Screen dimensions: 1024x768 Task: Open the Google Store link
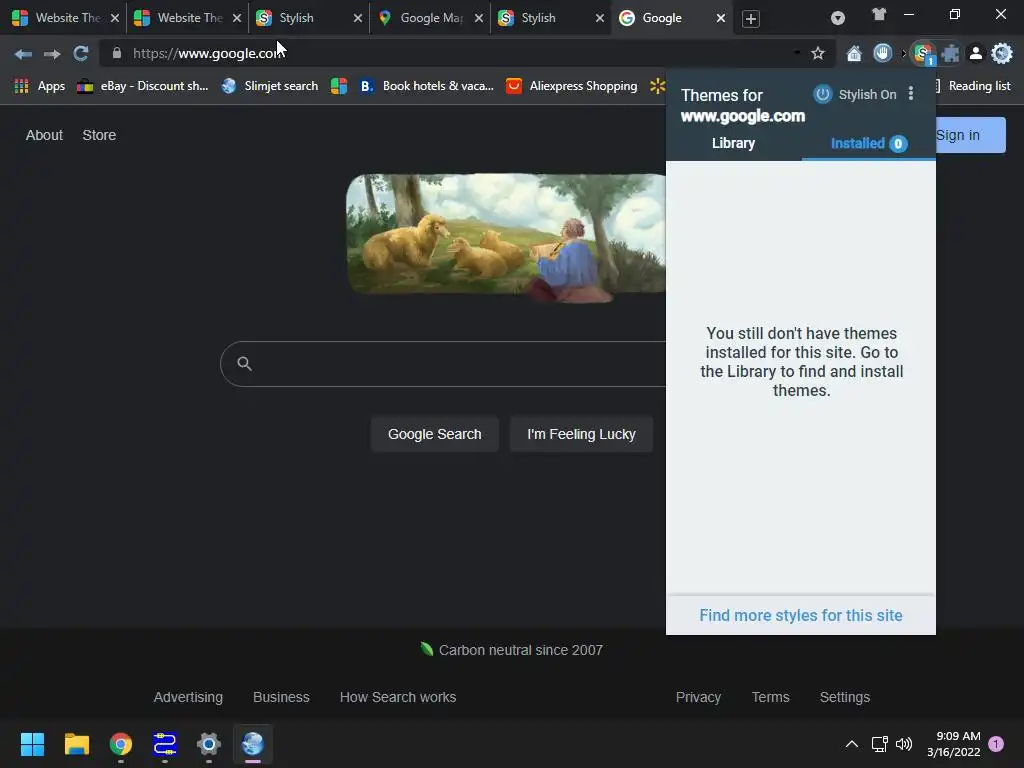tap(99, 135)
